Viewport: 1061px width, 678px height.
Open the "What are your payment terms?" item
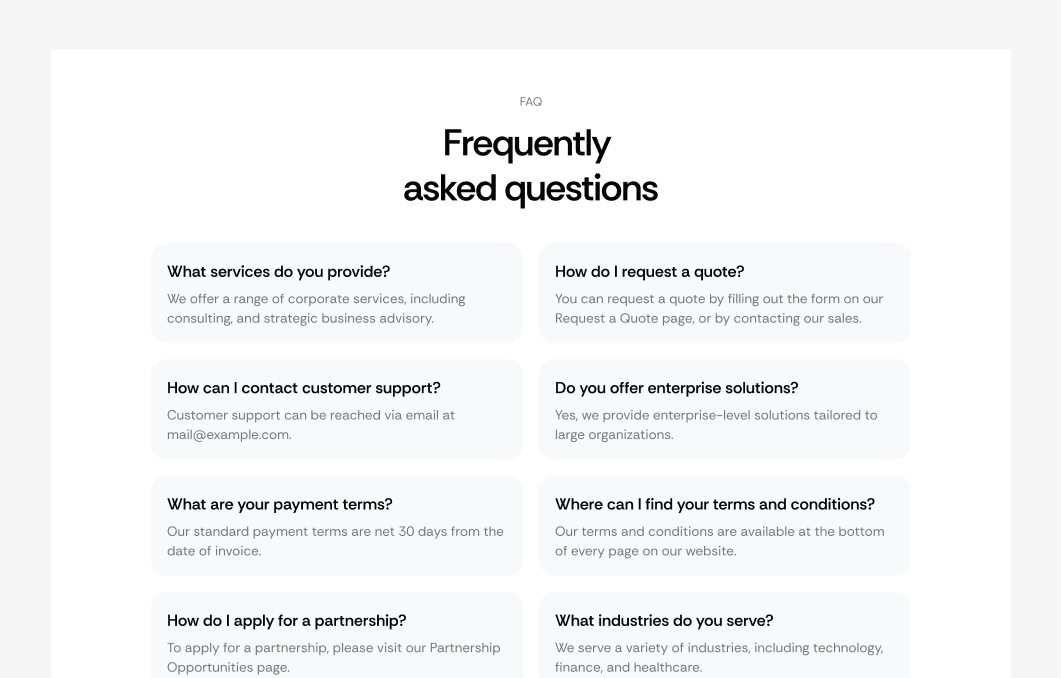279,504
